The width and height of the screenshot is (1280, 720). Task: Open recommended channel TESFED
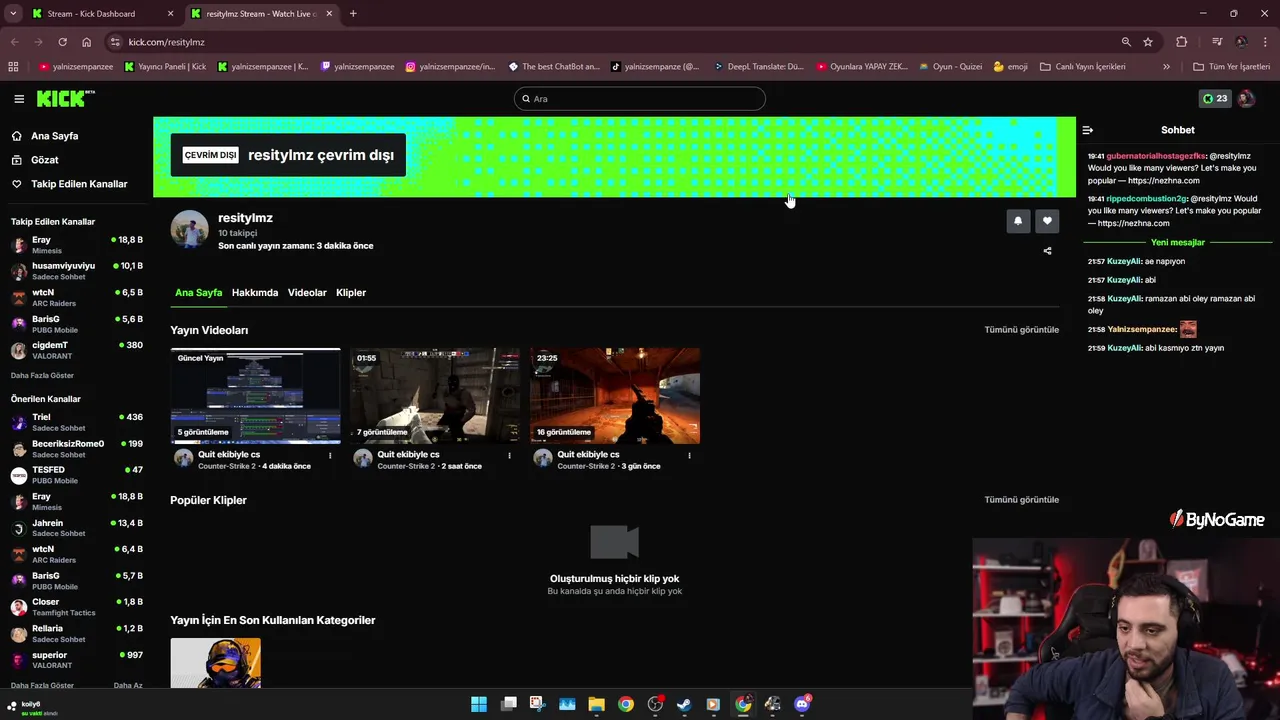click(77, 475)
